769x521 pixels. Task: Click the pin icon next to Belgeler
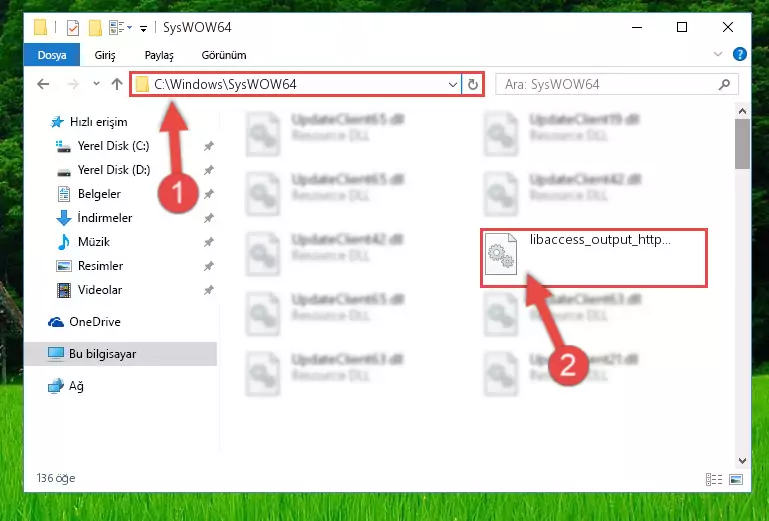pyautogui.click(x=208, y=194)
